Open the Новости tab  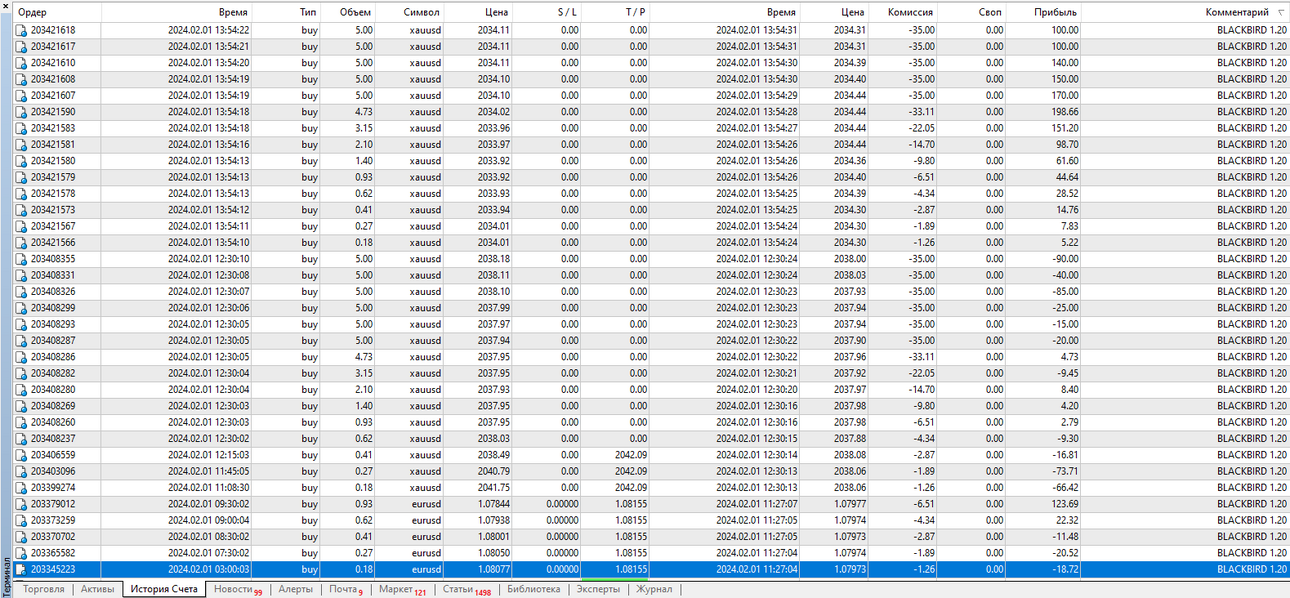(x=237, y=589)
